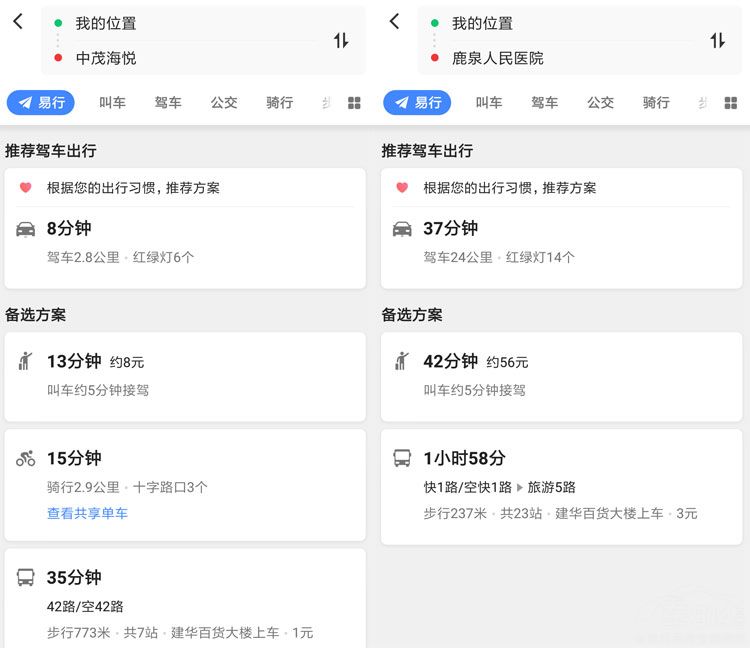
Task: Select the 易行 tab for 鹿泉人民医院
Action: (417, 103)
